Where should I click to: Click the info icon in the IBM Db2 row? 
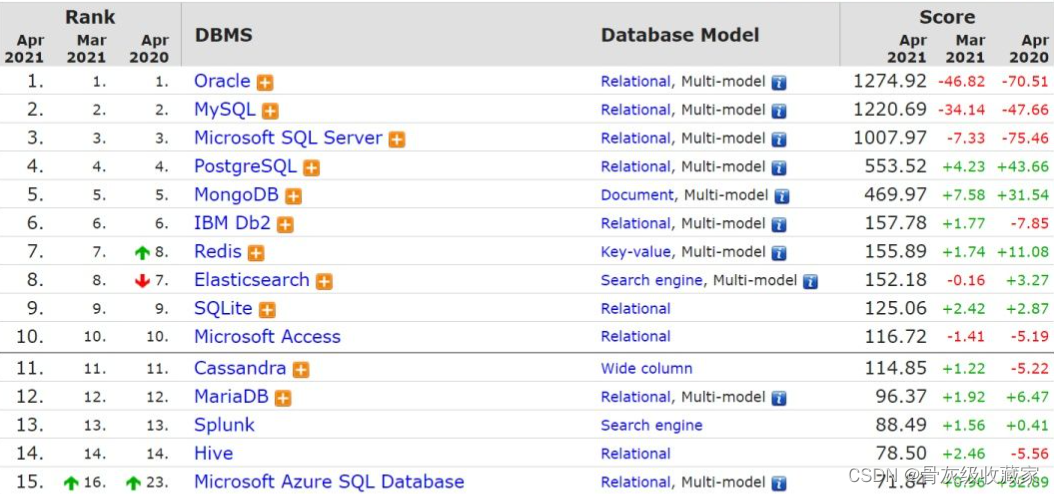(x=779, y=224)
